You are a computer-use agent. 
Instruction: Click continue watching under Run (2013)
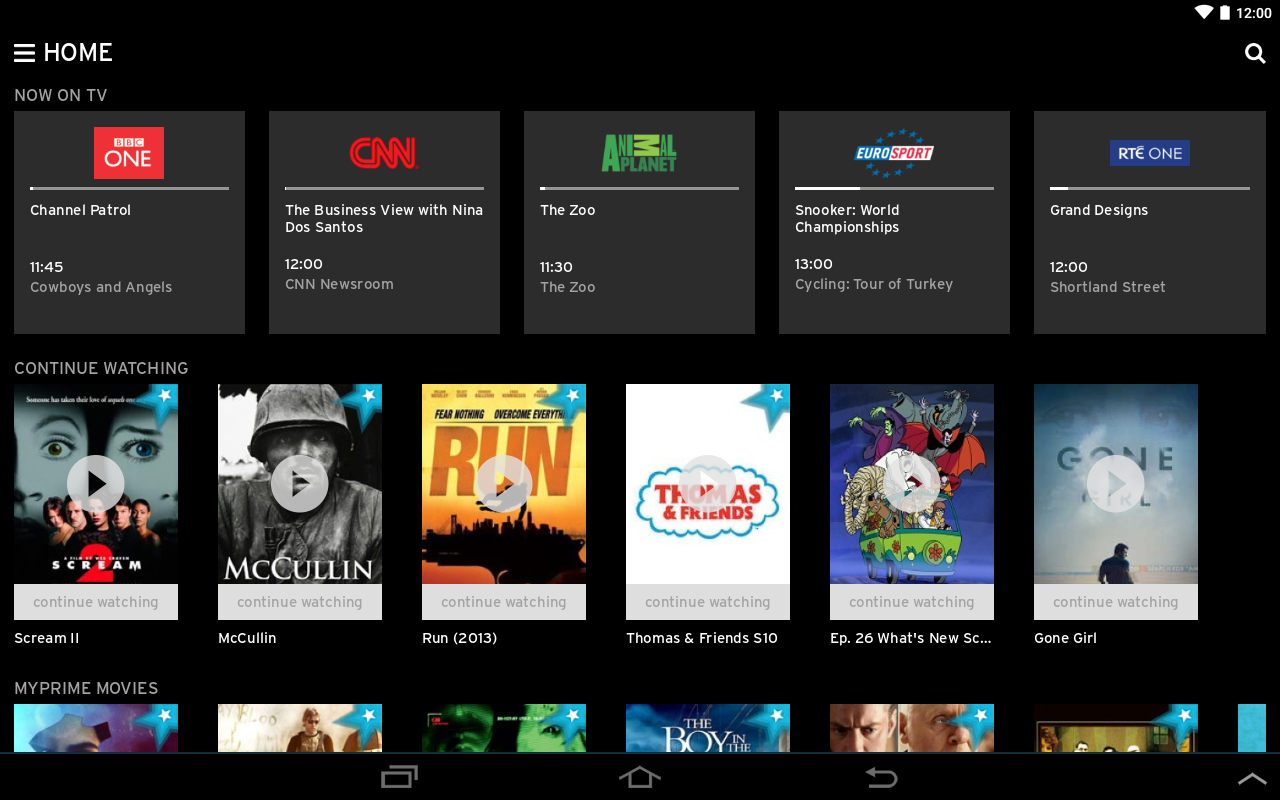click(x=504, y=602)
